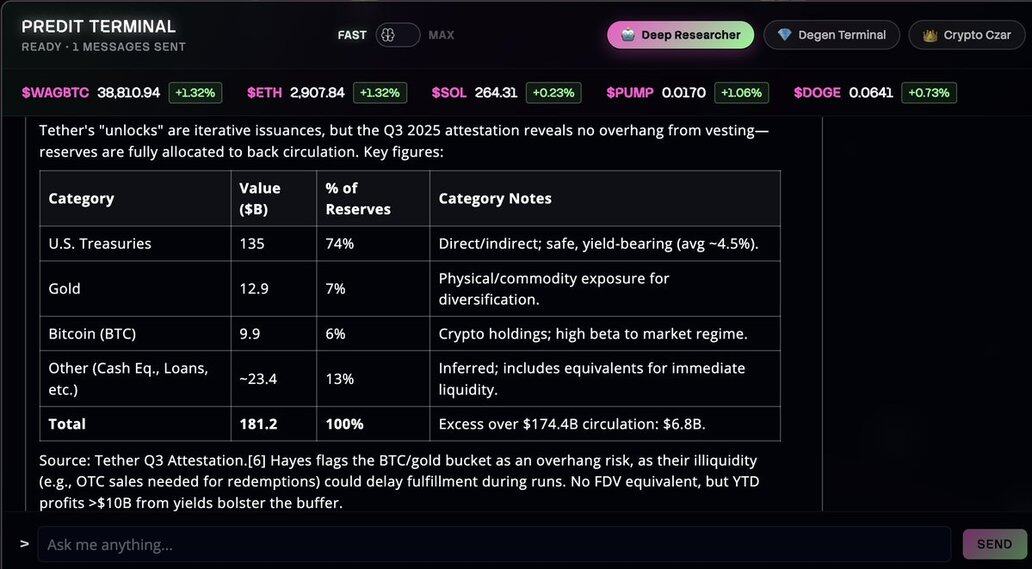Toggle the brain switch between FAST and MAX

pyautogui.click(x=397, y=35)
